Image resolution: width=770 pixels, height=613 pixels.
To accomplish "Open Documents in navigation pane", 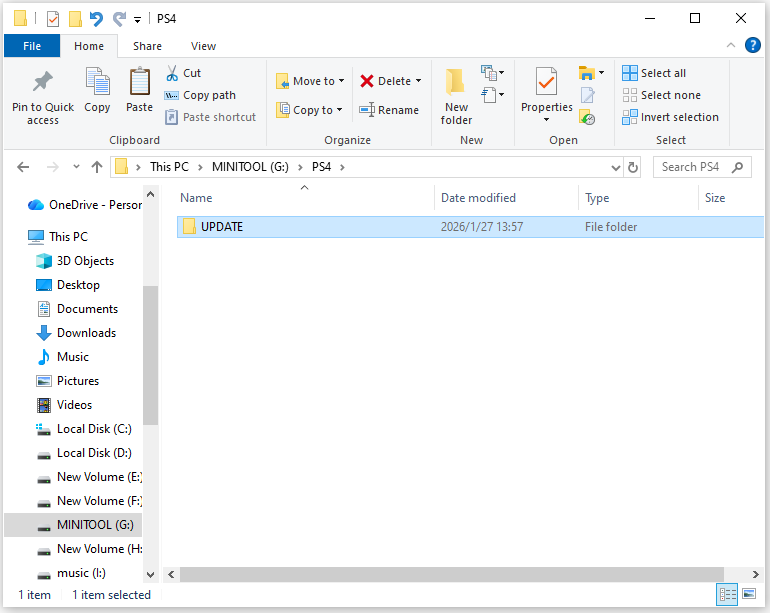I will click(x=77, y=309).
